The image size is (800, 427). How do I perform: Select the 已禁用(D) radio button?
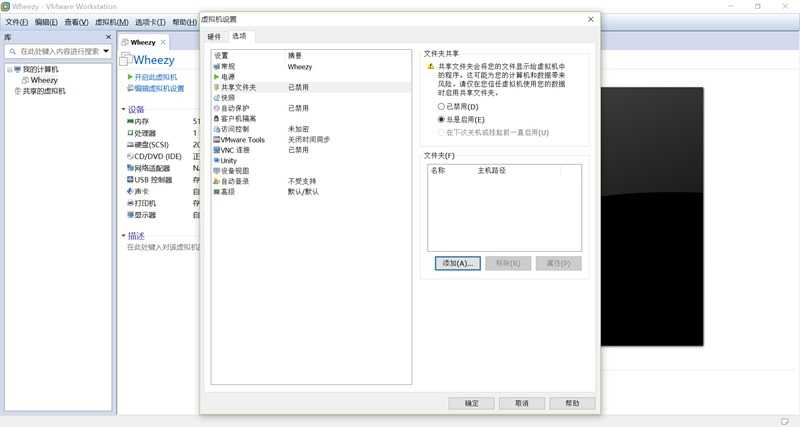(441, 107)
